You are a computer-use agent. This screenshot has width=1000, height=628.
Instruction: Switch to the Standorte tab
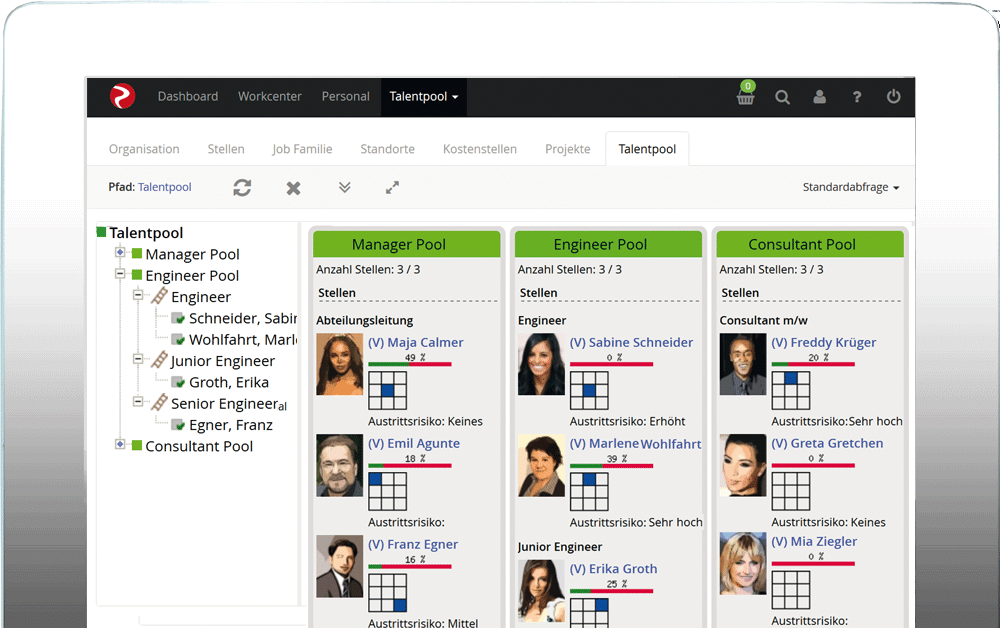(387, 149)
